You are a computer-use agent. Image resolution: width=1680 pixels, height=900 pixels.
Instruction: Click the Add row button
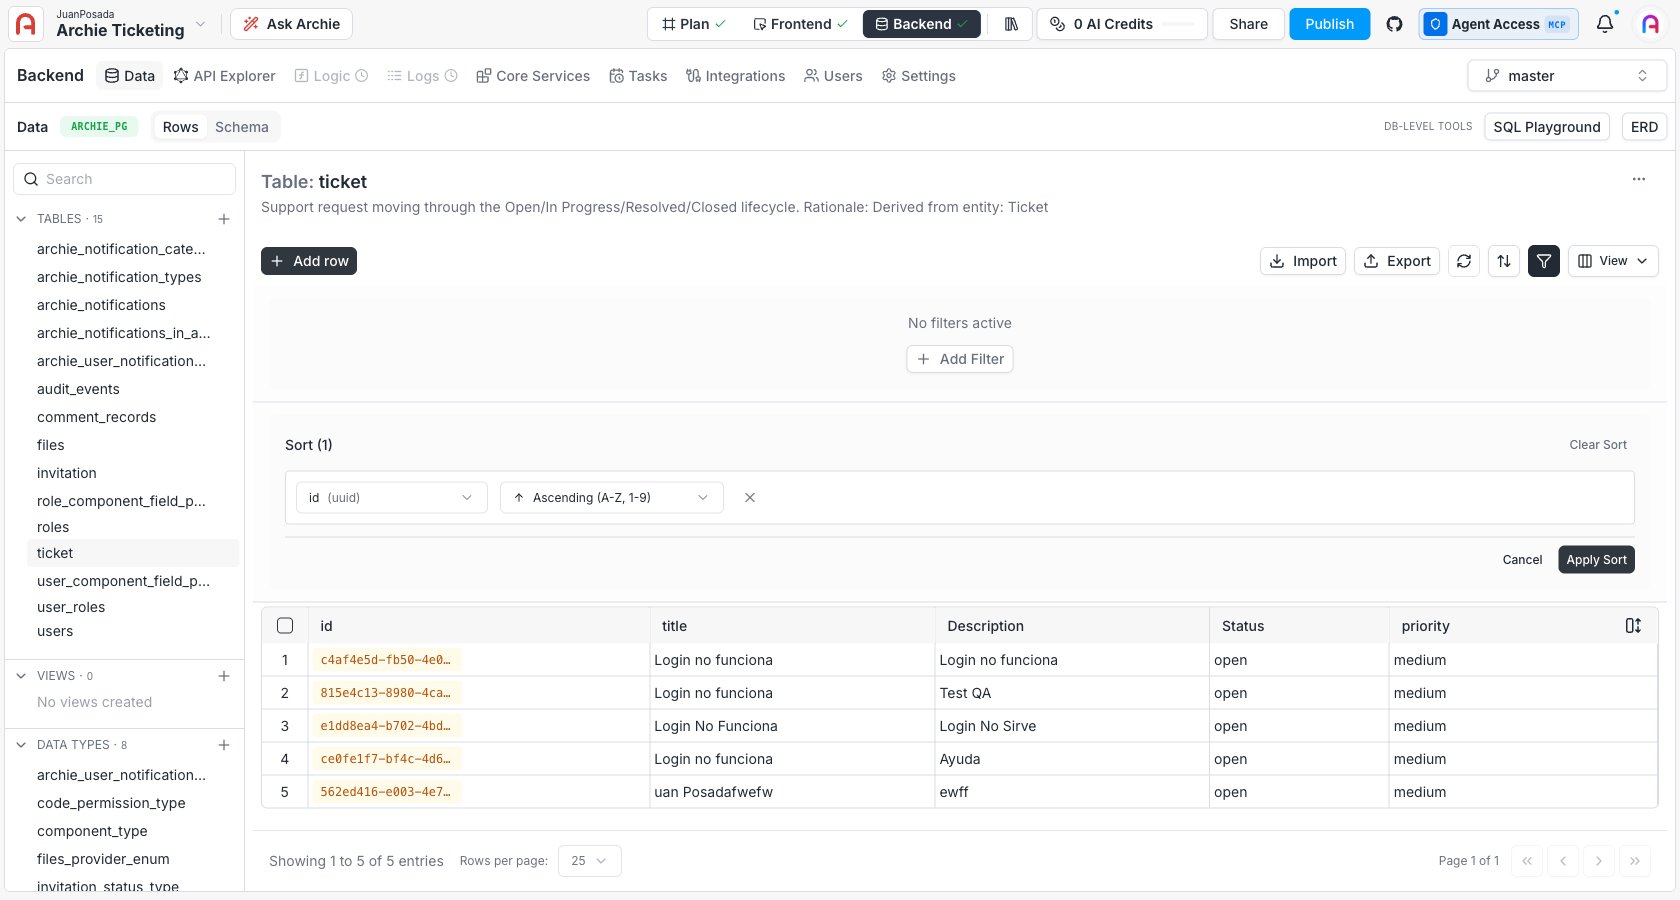point(309,261)
